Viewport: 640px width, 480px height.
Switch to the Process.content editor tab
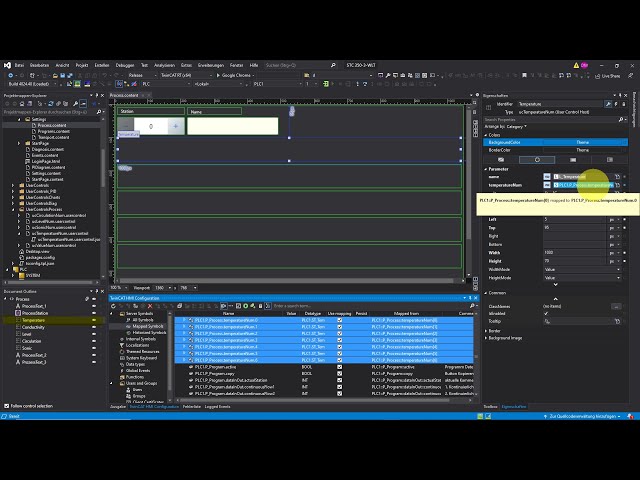124,95
